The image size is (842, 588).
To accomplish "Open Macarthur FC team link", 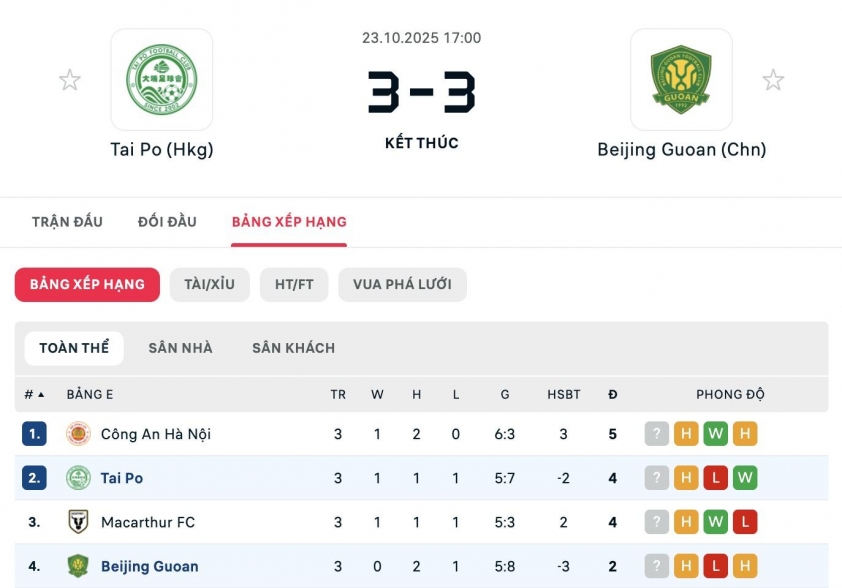I will pyautogui.click(x=148, y=522).
